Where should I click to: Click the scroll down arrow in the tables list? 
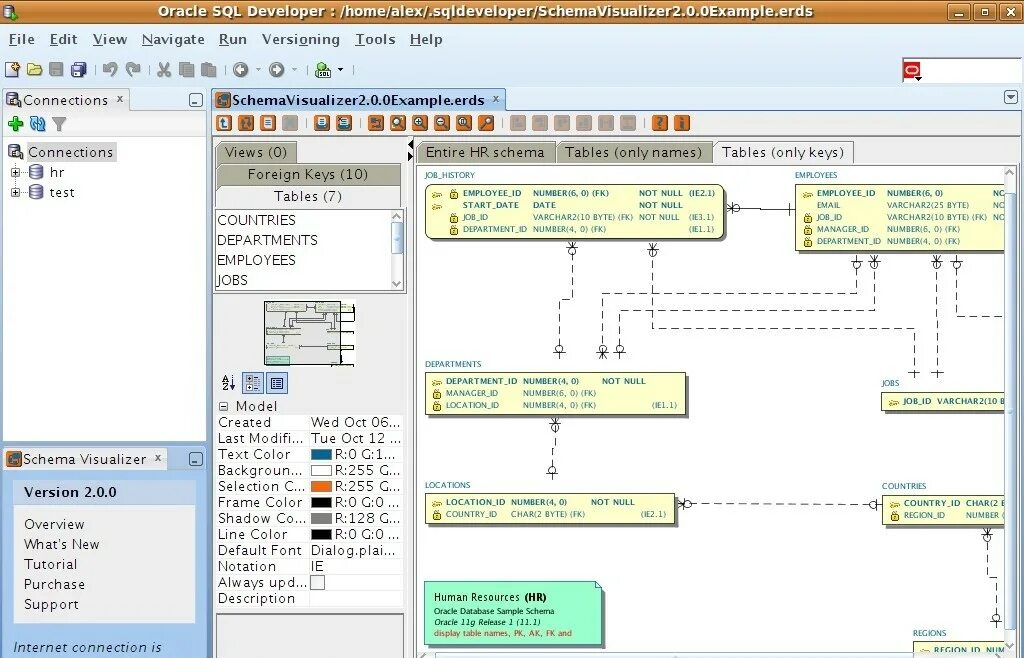[396, 283]
